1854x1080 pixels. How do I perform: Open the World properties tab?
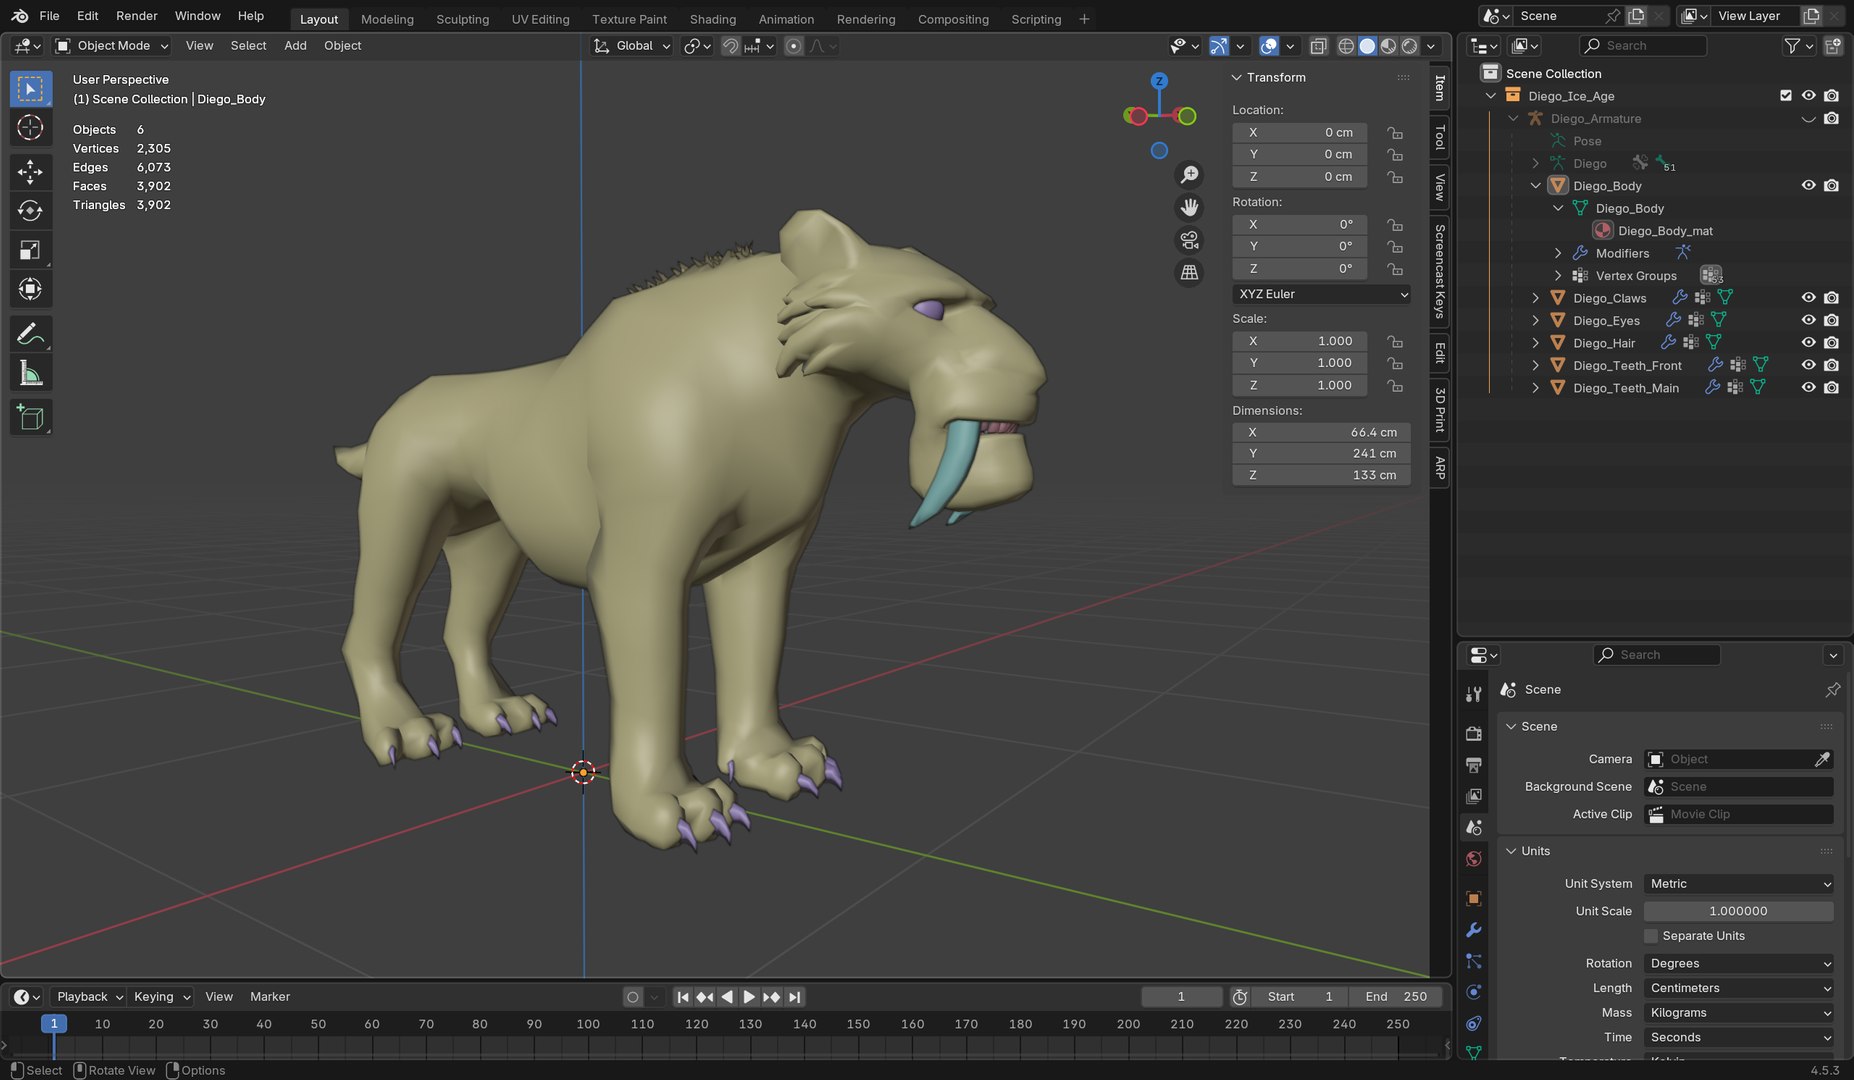[x=1473, y=859]
